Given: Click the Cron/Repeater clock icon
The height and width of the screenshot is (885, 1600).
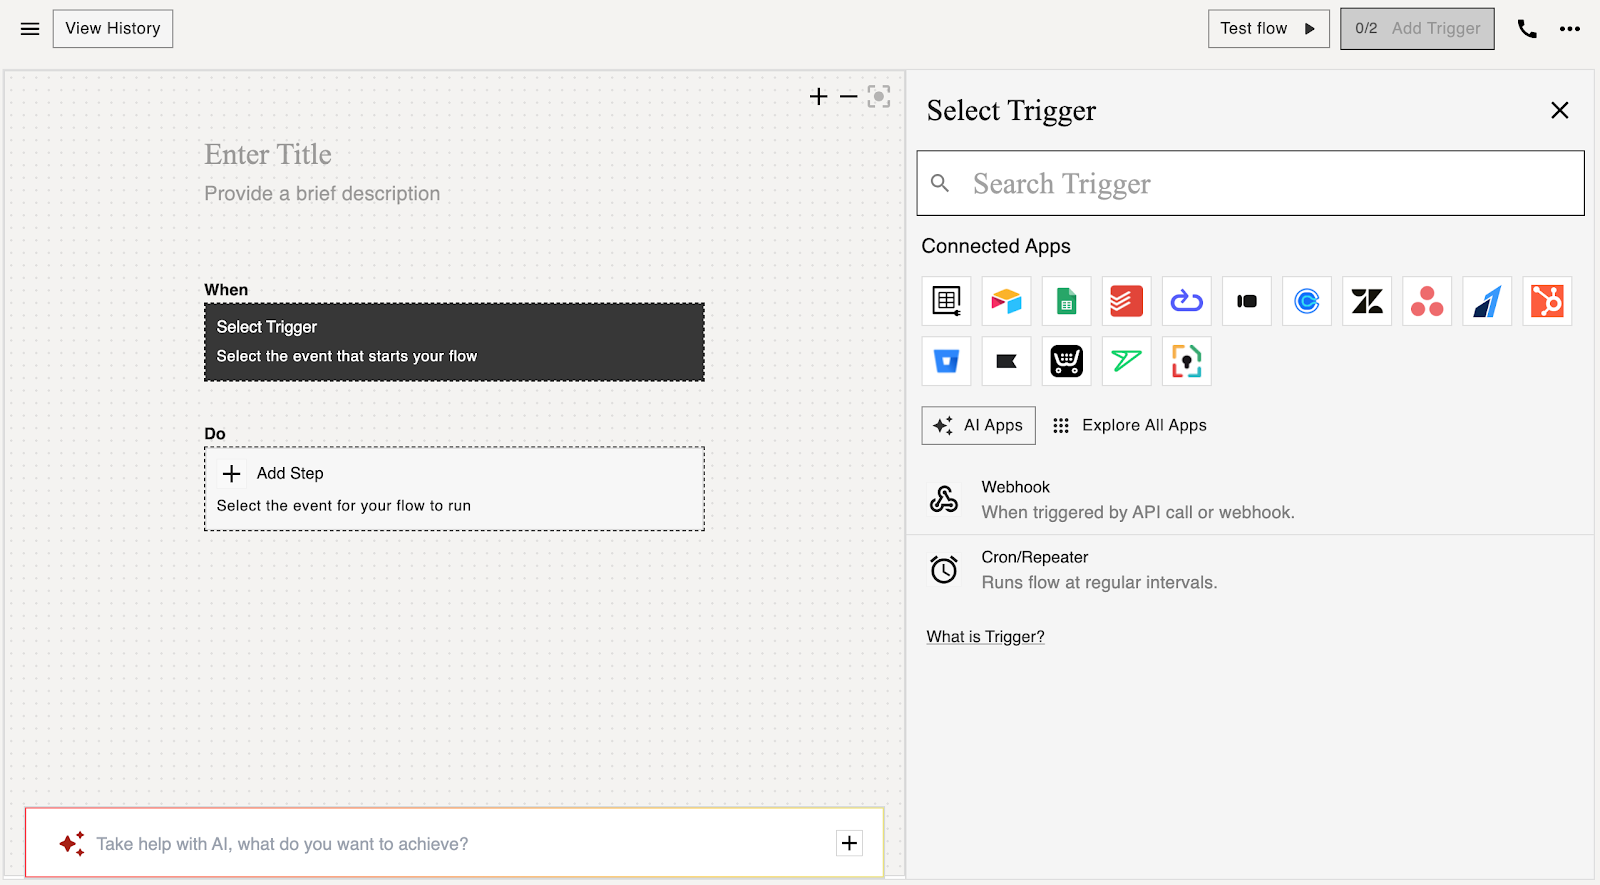Looking at the screenshot, I should click(x=944, y=569).
